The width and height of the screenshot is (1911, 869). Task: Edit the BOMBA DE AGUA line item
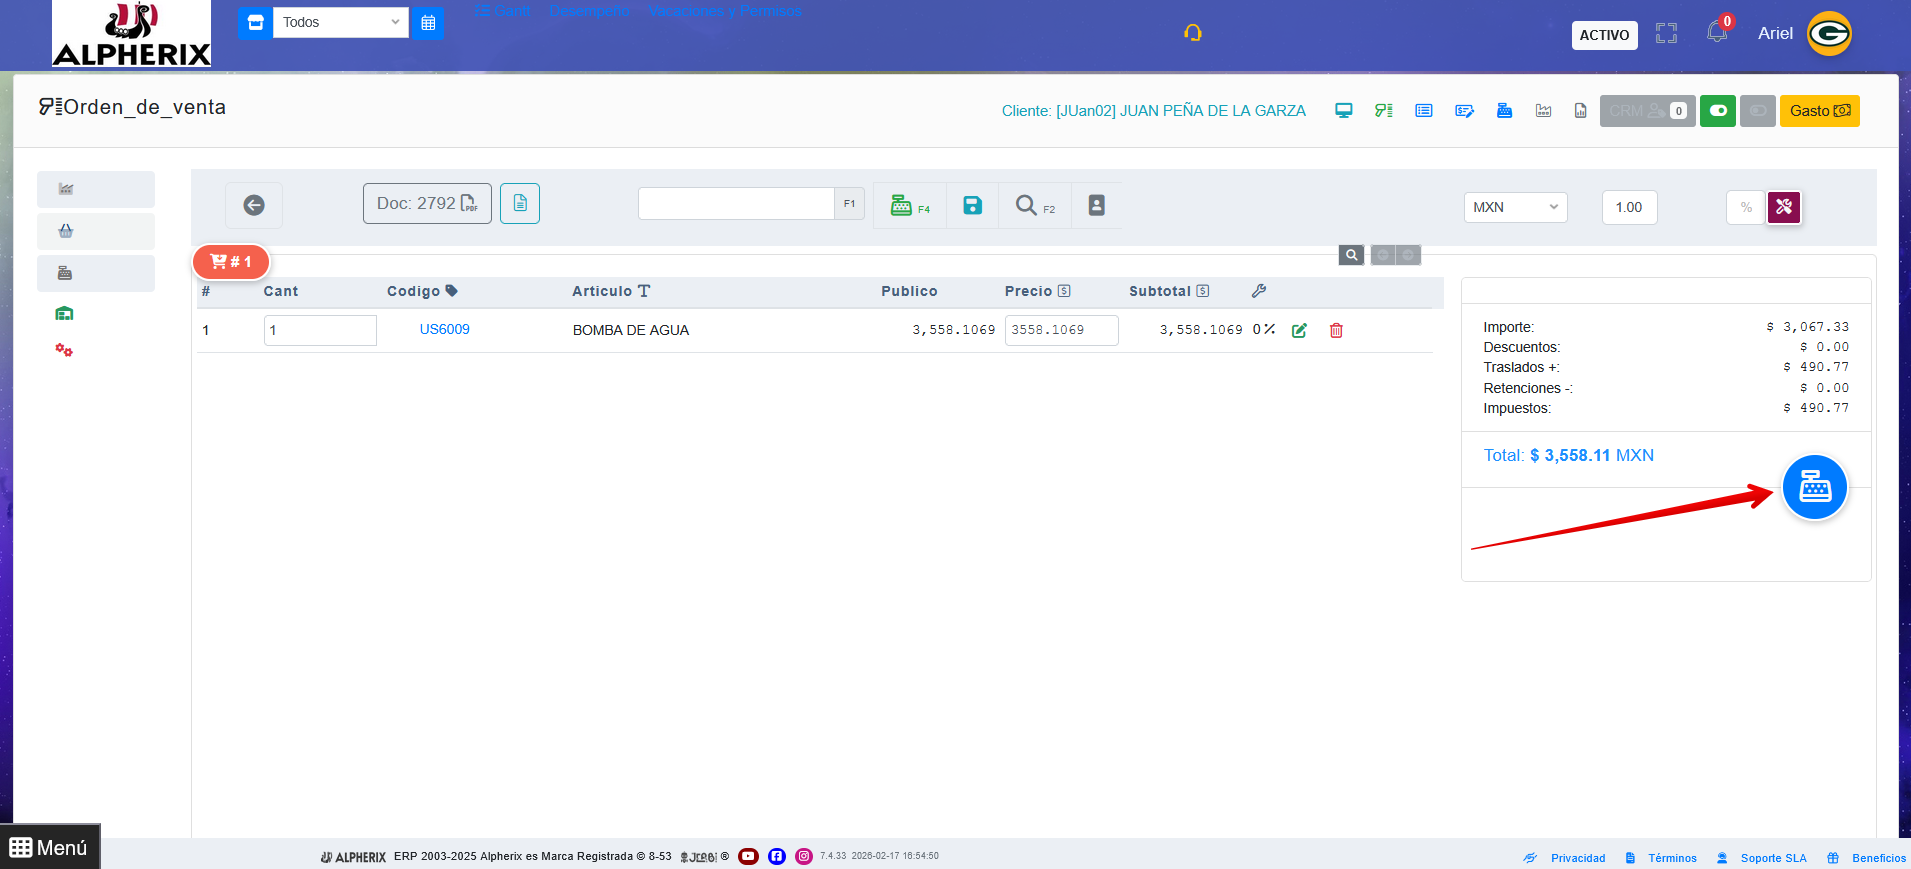1299,331
